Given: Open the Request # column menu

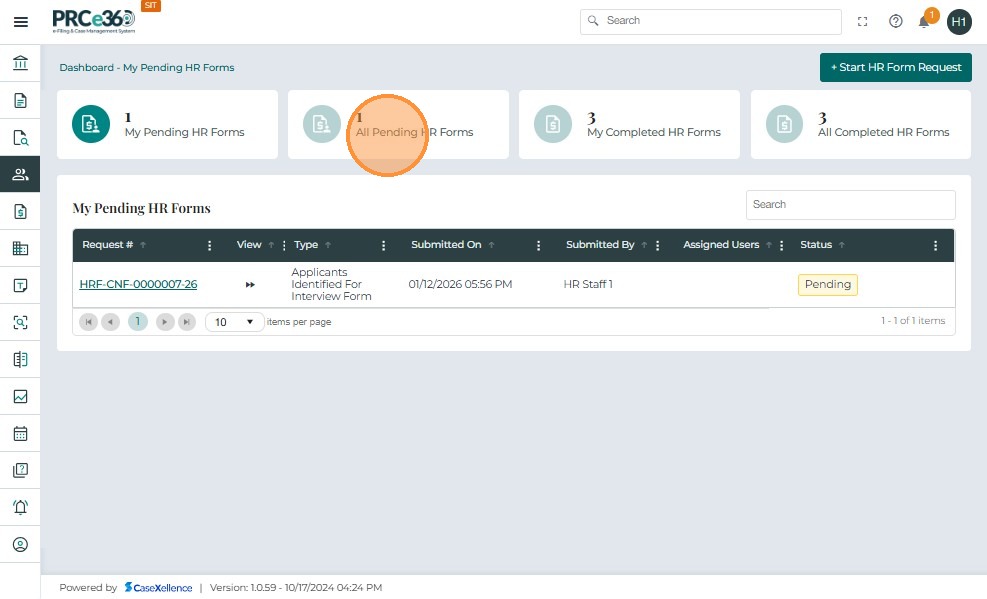Looking at the screenshot, I should click(210, 245).
